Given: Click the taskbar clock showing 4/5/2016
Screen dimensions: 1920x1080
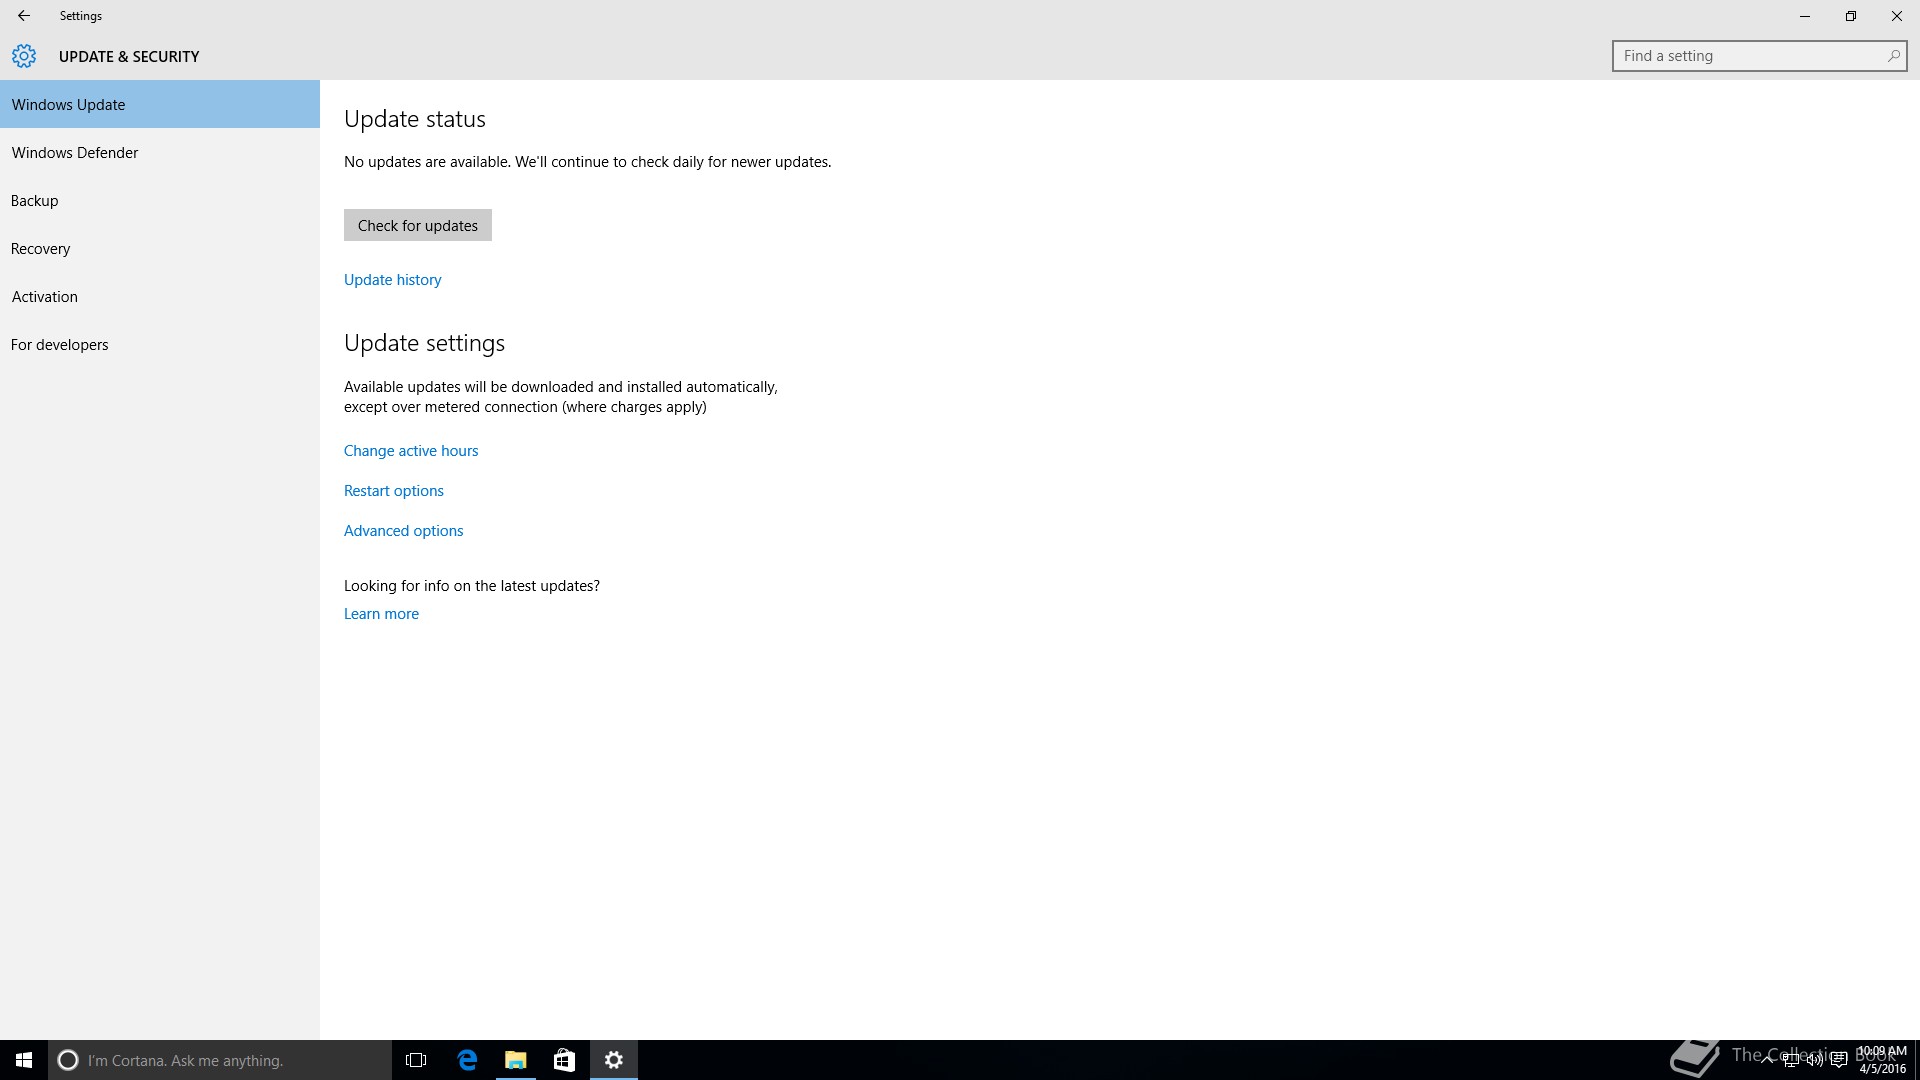Looking at the screenshot, I should (1882, 1060).
